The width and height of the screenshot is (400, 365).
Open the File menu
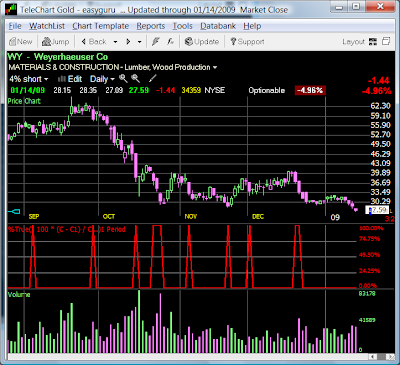(x=15, y=26)
